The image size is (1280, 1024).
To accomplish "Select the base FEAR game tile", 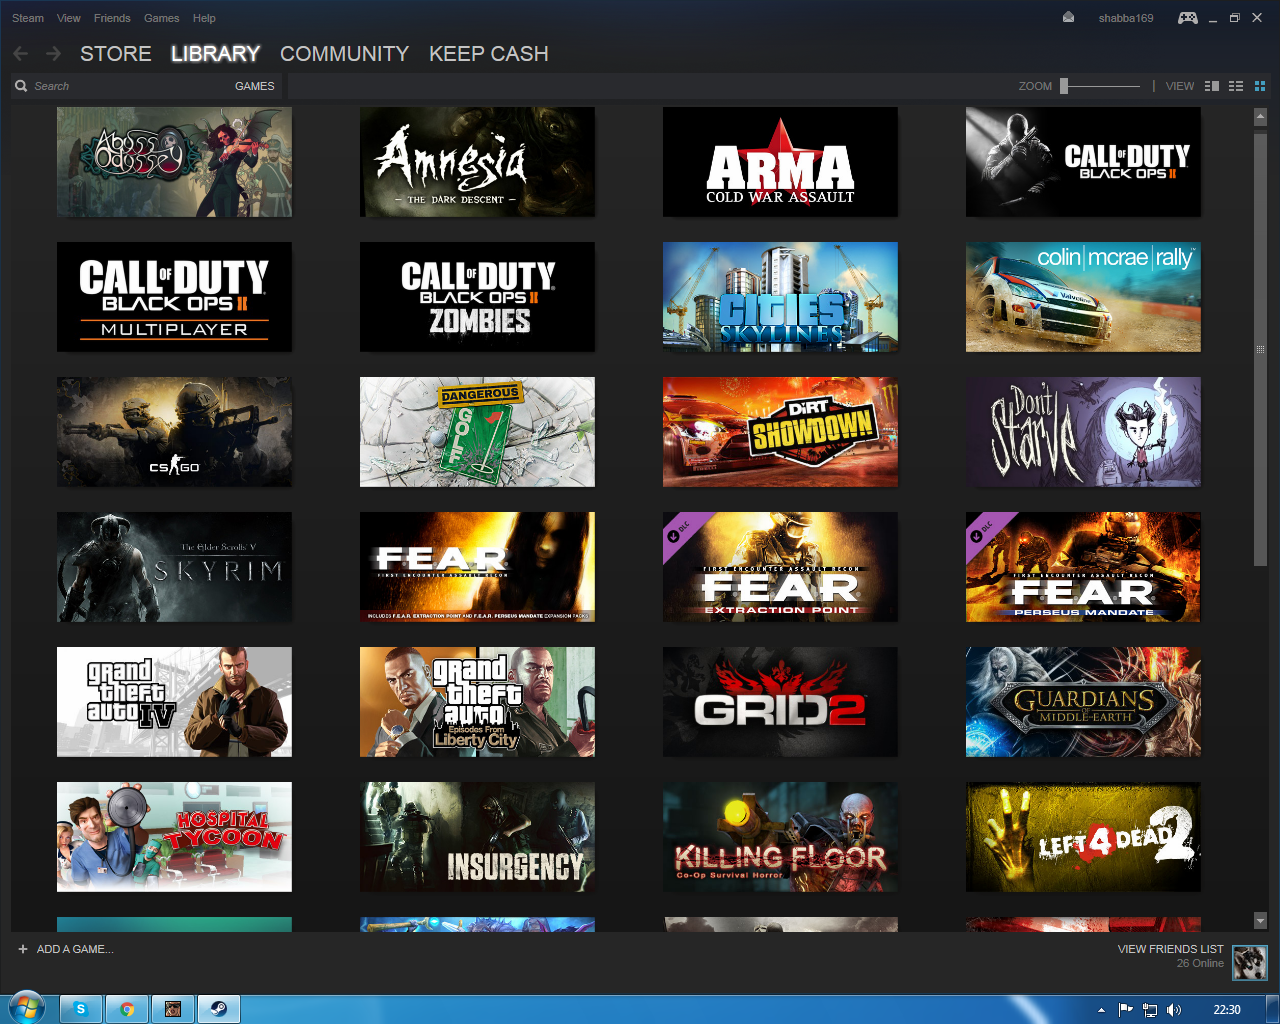I will (x=477, y=567).
